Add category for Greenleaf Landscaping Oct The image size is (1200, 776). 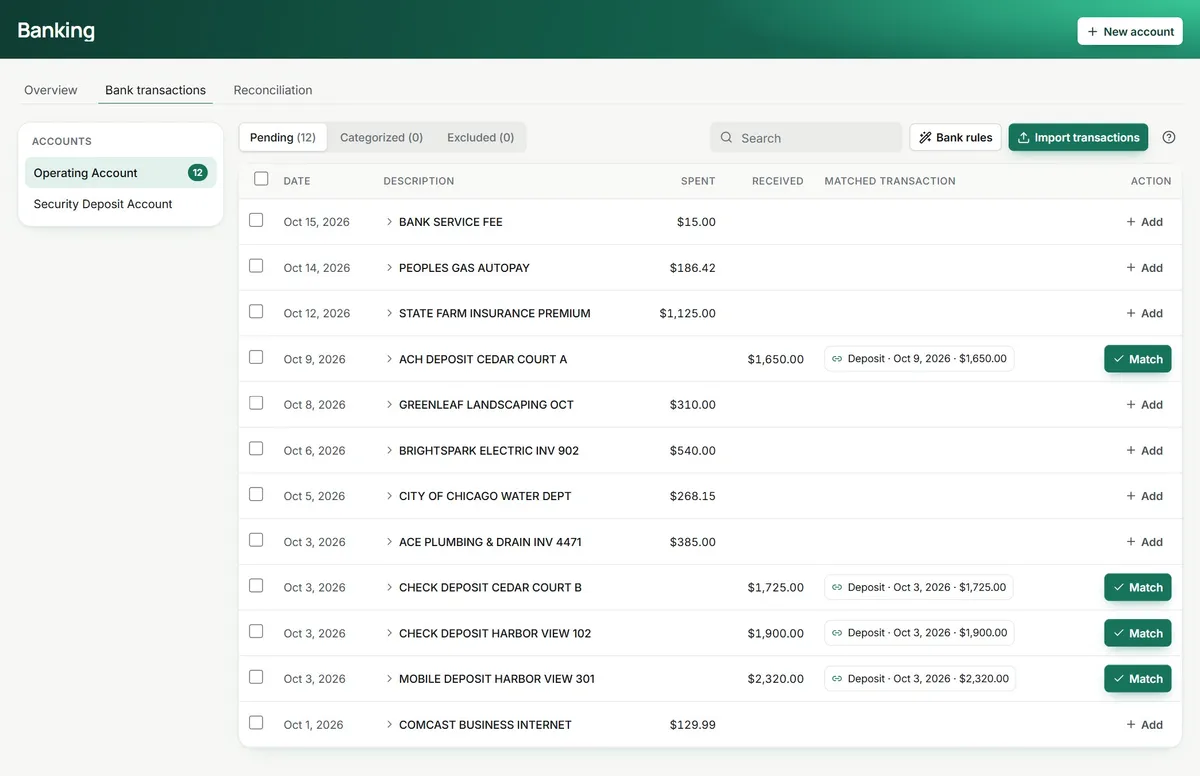coord(1145,405)
